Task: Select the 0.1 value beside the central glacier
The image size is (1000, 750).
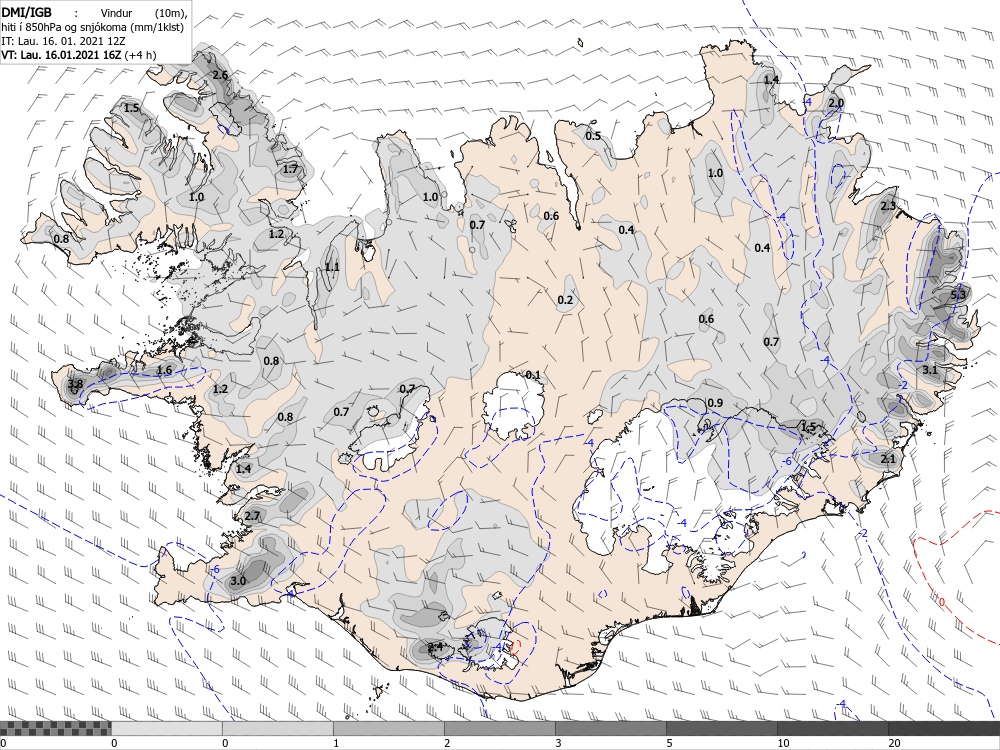Action: (x=533, y=375)
